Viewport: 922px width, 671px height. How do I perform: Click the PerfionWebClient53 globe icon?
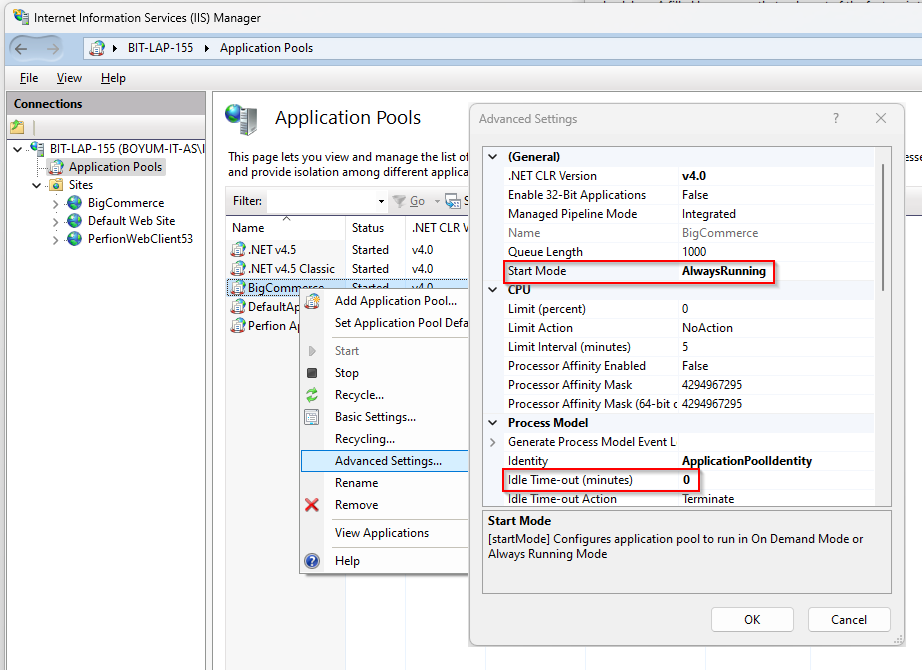pyautogui.click(x=74, y=239)
